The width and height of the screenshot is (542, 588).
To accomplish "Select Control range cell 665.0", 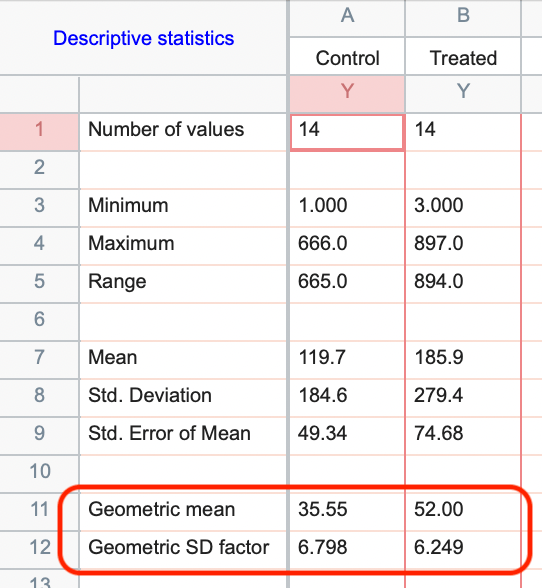I will pos(347,284).
